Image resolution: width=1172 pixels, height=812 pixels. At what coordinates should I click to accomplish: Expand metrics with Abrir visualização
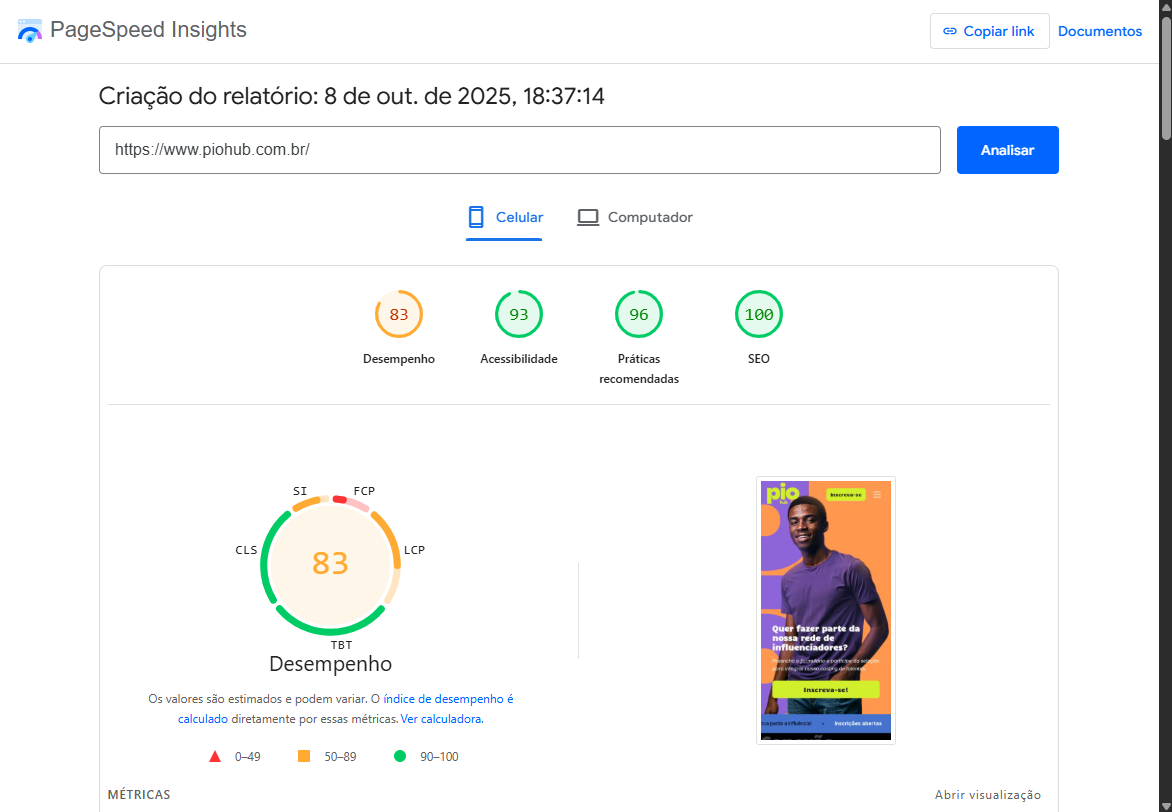[987, 795]
